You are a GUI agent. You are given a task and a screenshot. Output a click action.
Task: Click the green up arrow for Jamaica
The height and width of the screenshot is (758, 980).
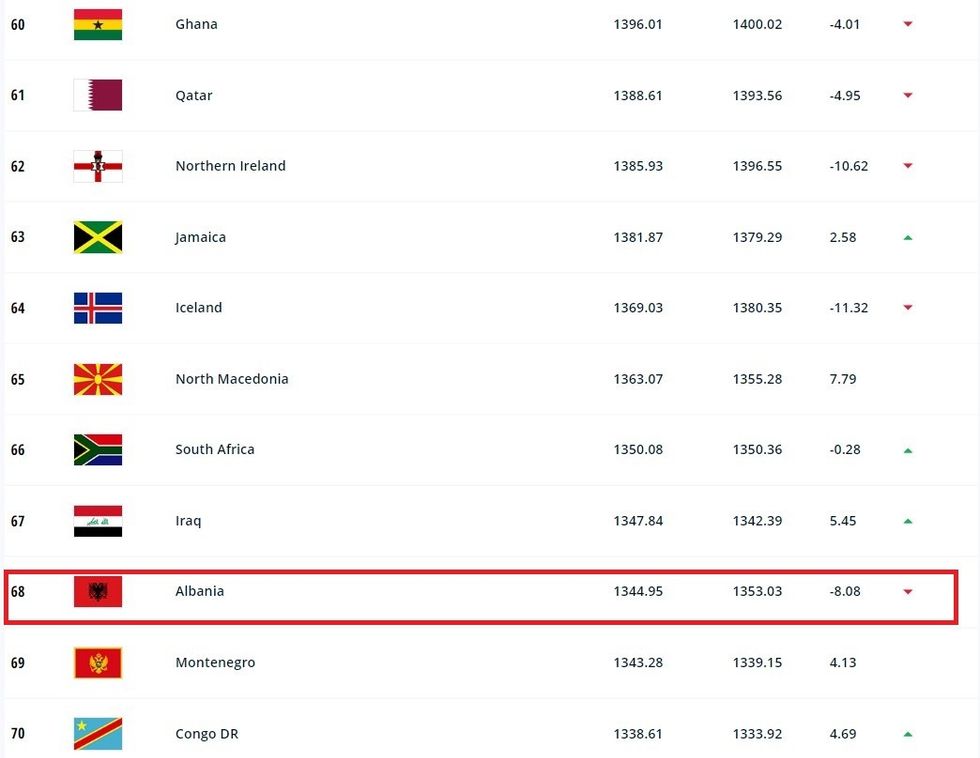[x=908, y=237]
